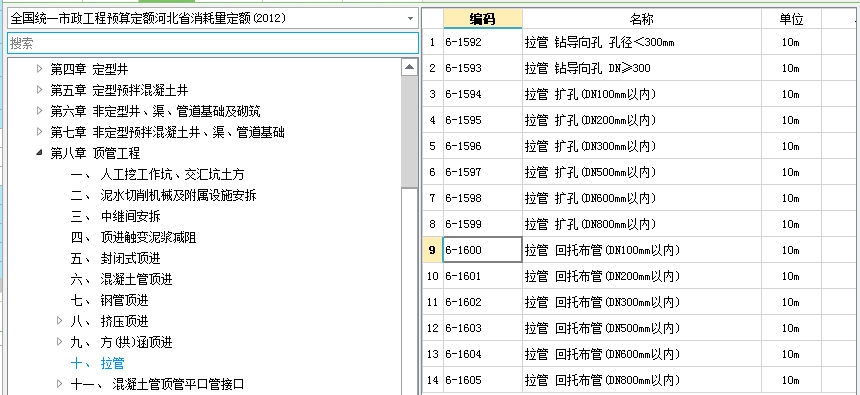Open 八、挤压顶进 section
Screen dimensions: 860x395
point(109,321)
